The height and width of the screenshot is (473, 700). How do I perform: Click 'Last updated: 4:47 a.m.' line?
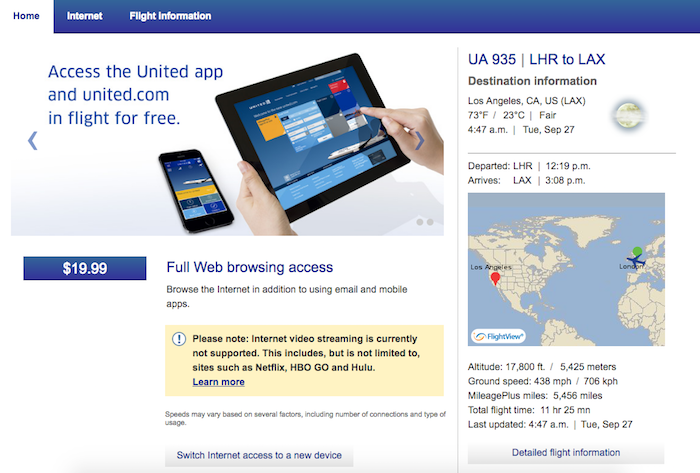click(550, 424)
